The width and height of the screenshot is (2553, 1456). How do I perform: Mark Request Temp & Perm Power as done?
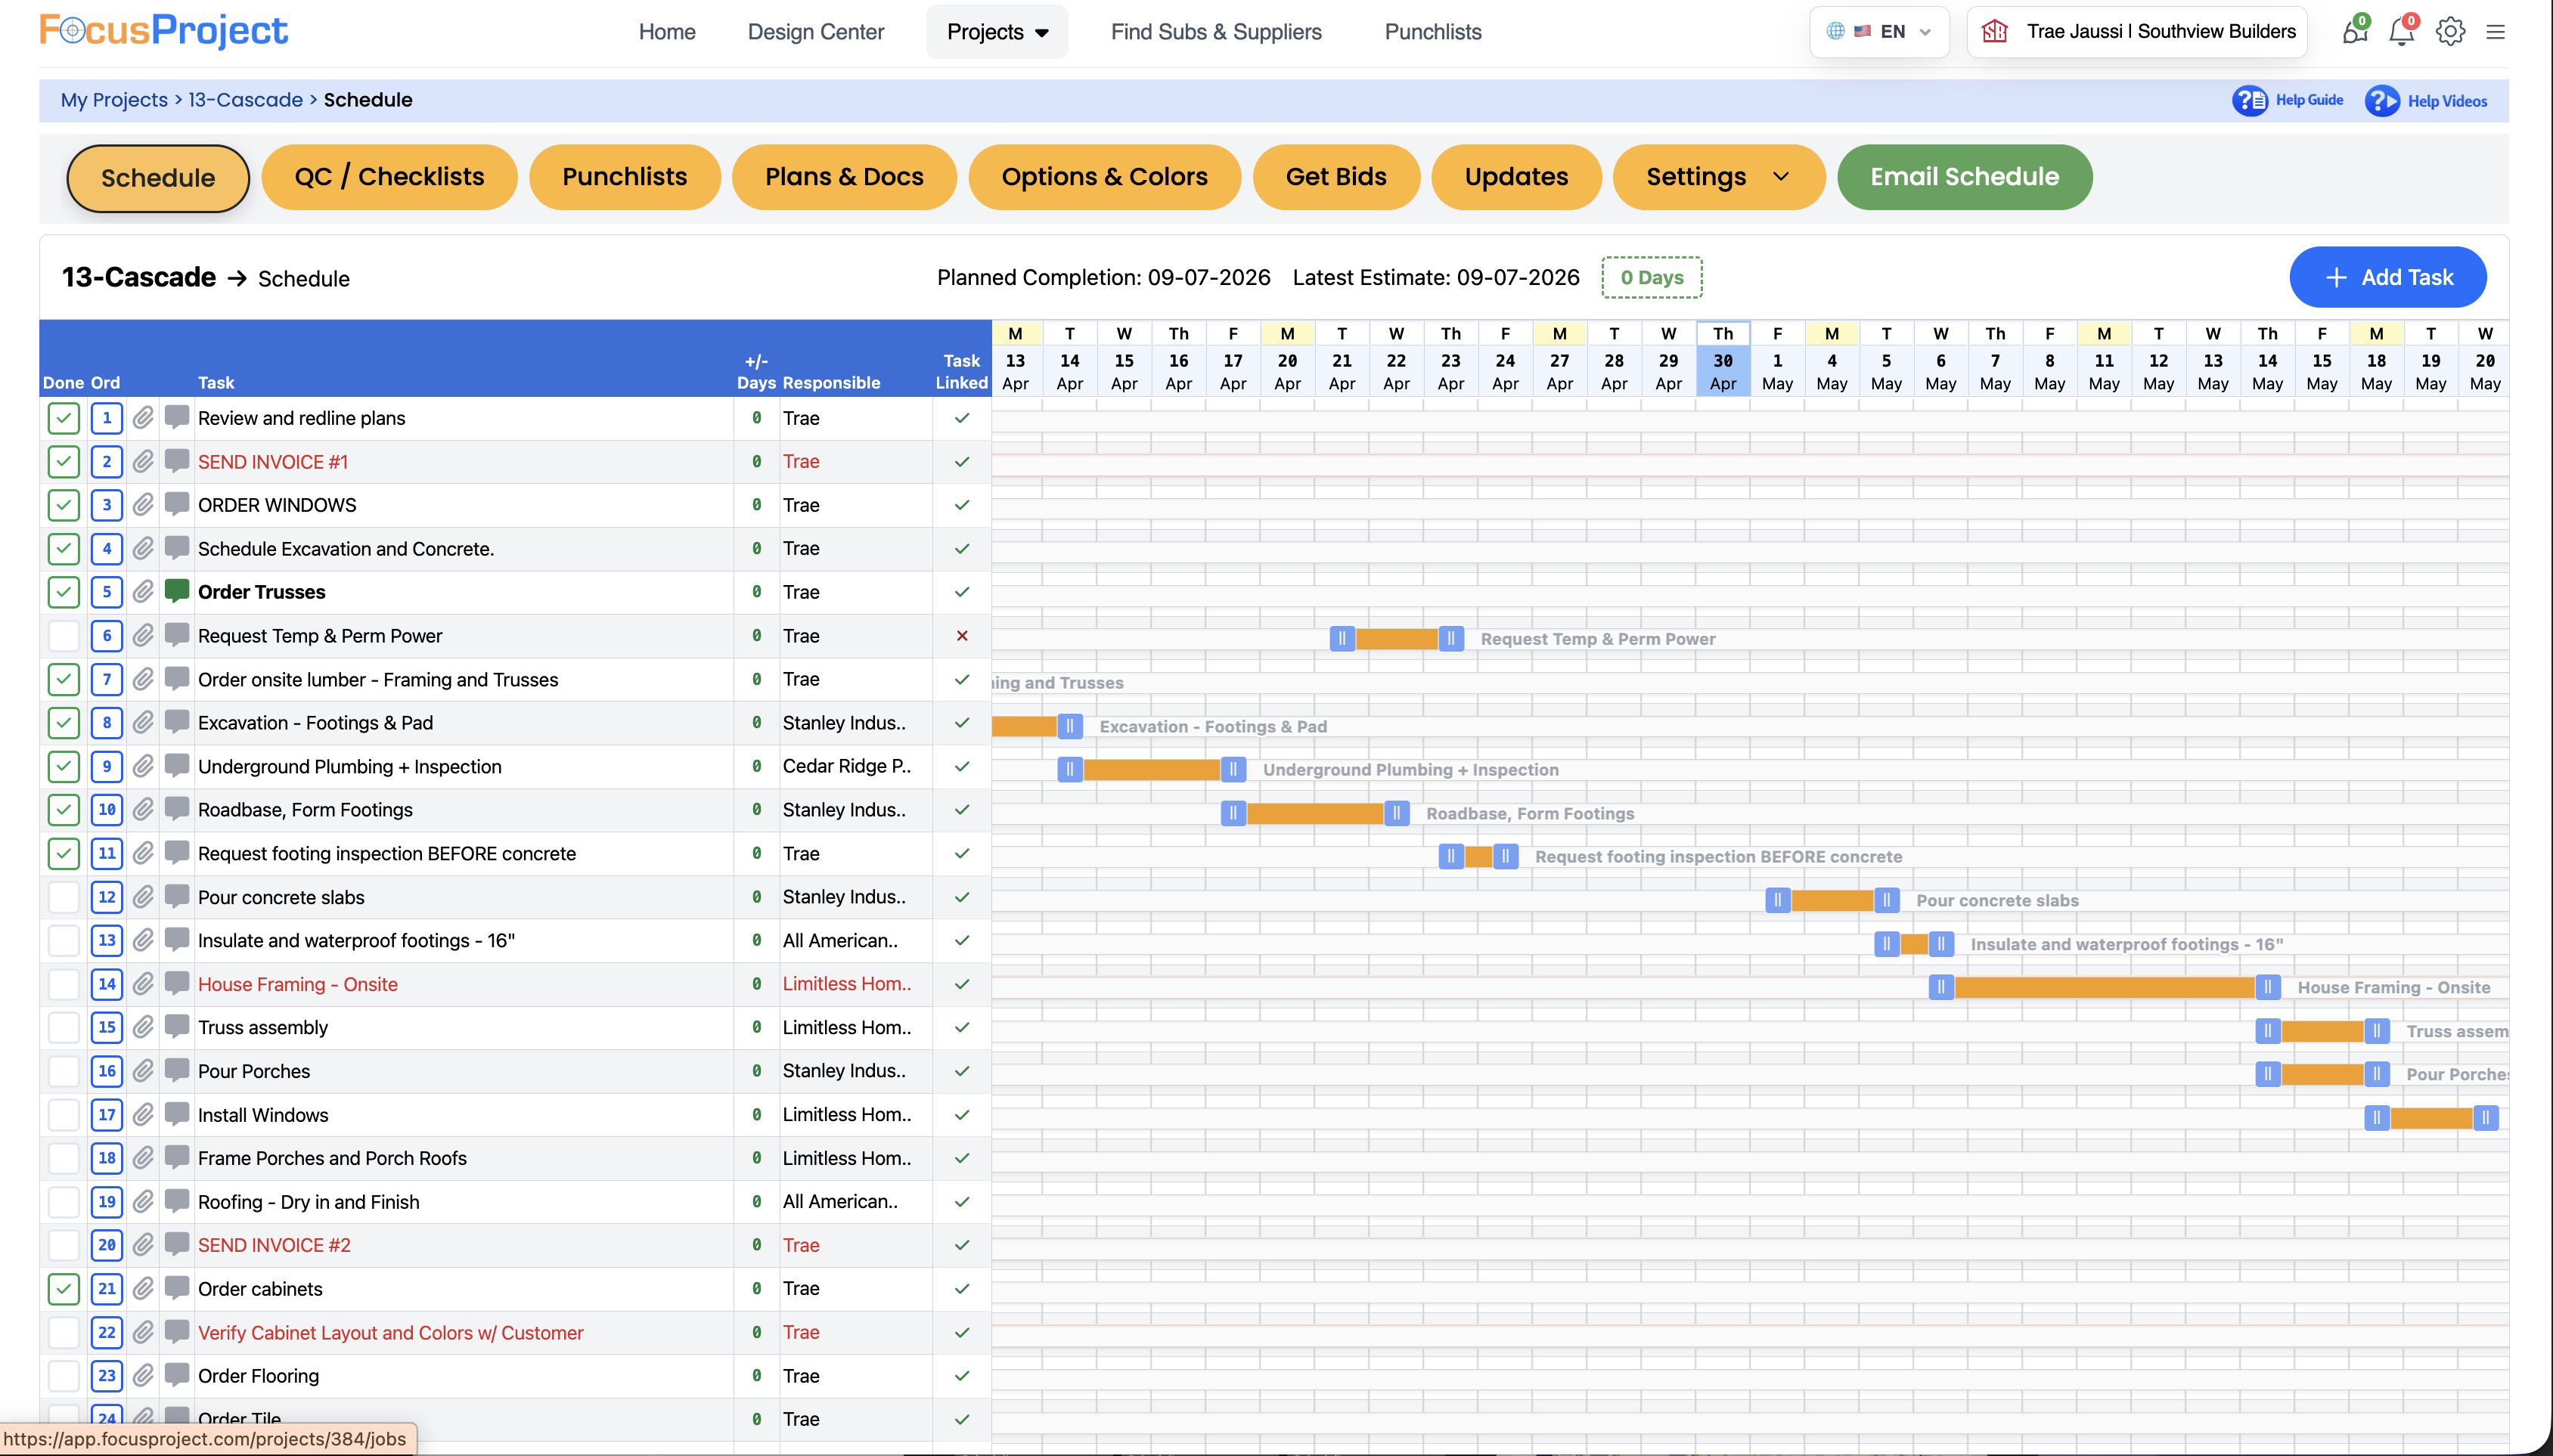(64, 635)
